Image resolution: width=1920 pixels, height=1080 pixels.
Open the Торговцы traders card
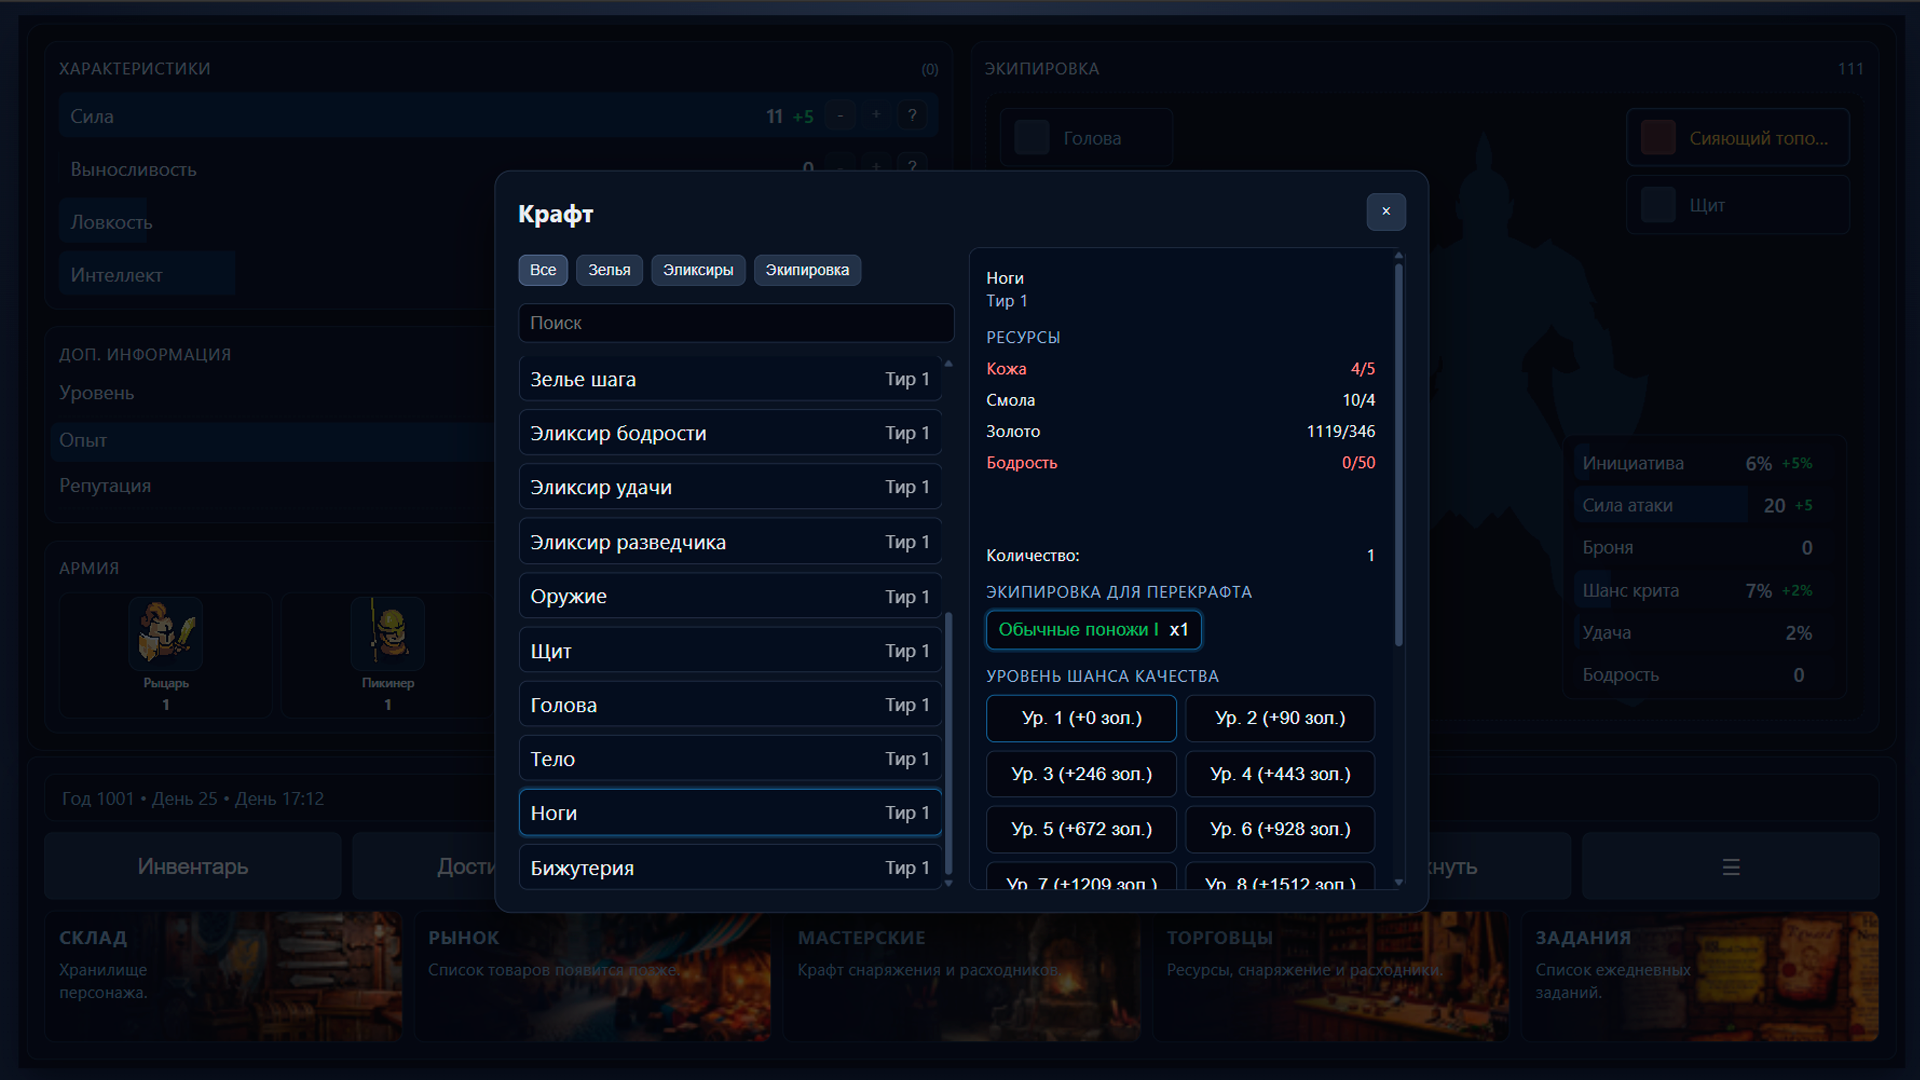pos(1331,975)
